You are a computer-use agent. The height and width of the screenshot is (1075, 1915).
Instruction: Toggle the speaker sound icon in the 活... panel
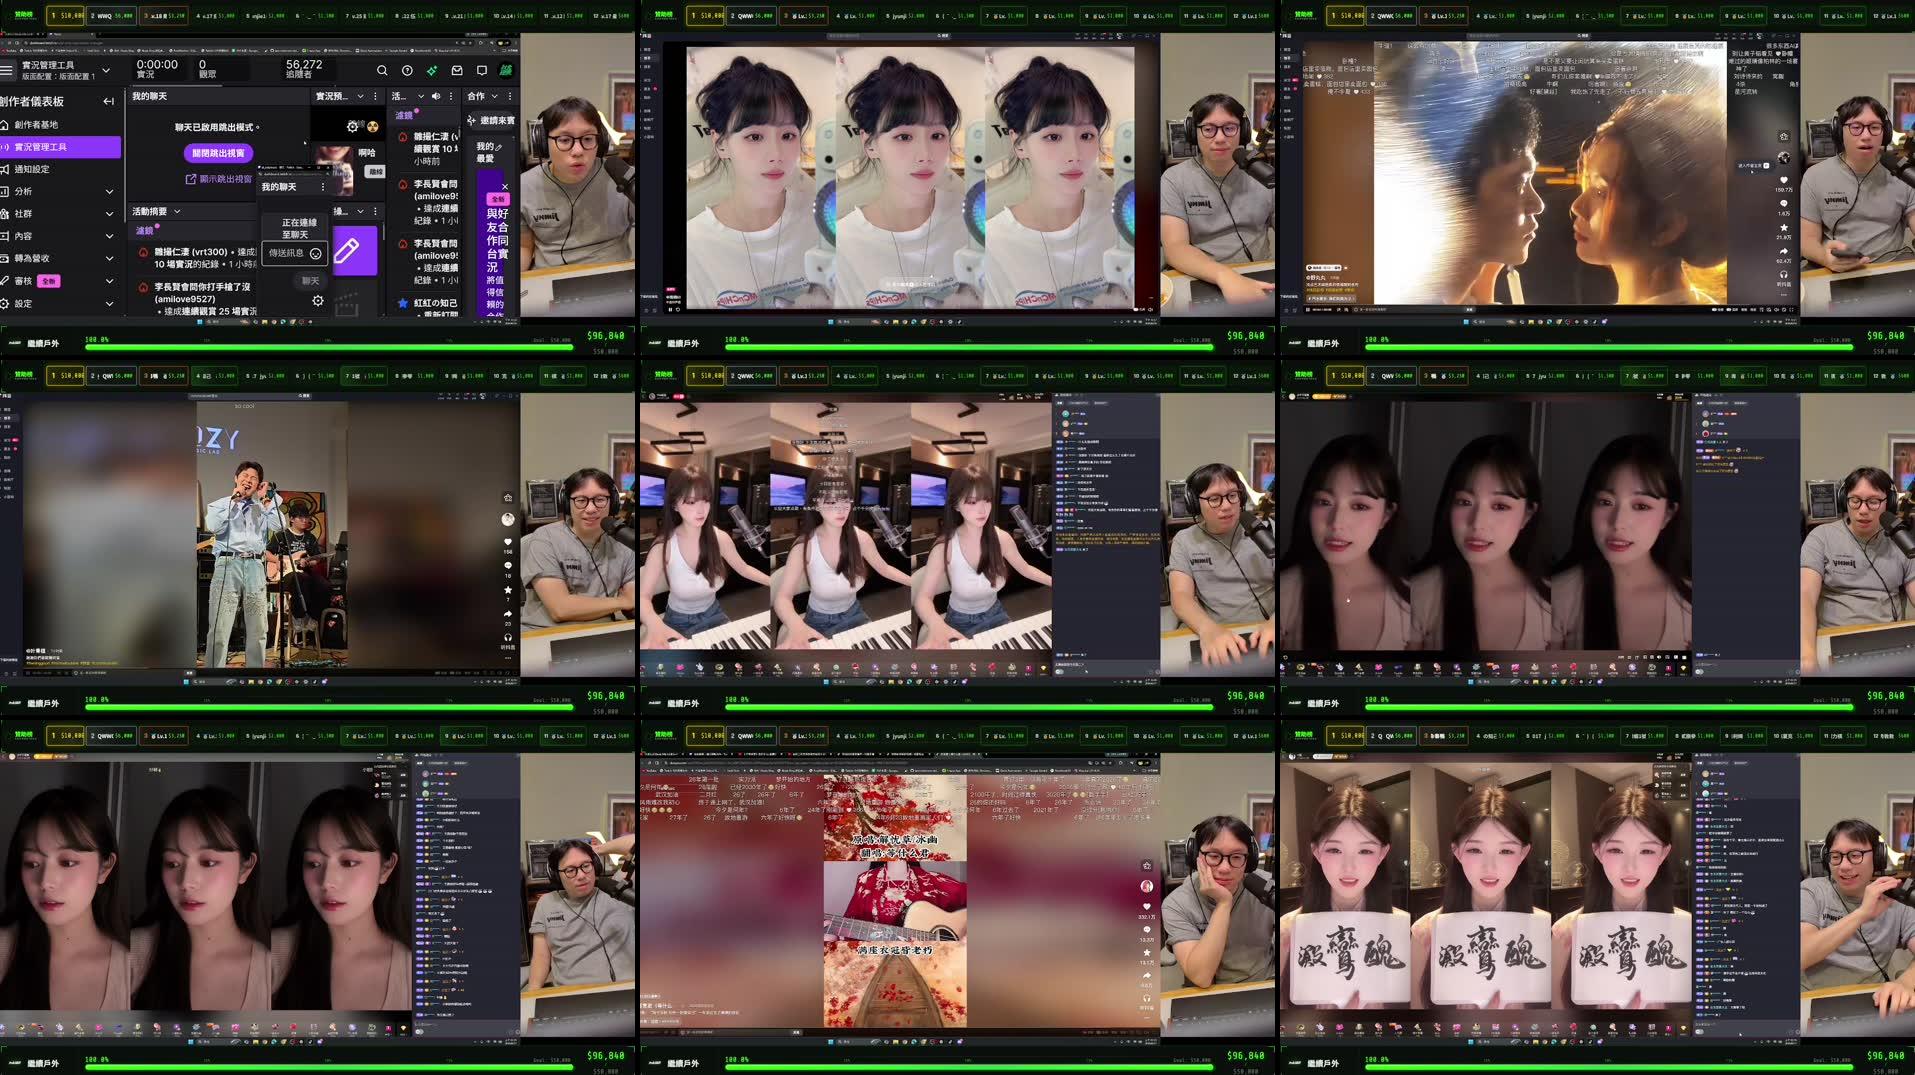[x=436, y=96]
